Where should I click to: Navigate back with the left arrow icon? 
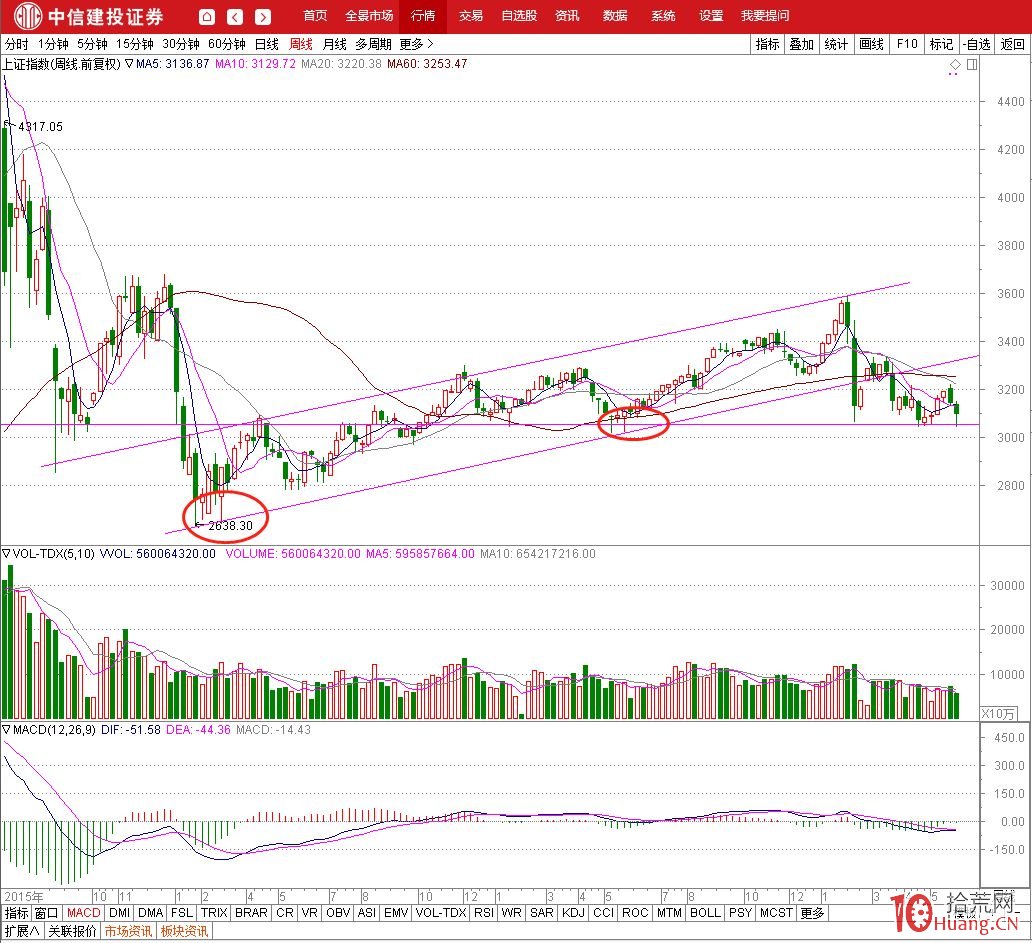[235, 16]
